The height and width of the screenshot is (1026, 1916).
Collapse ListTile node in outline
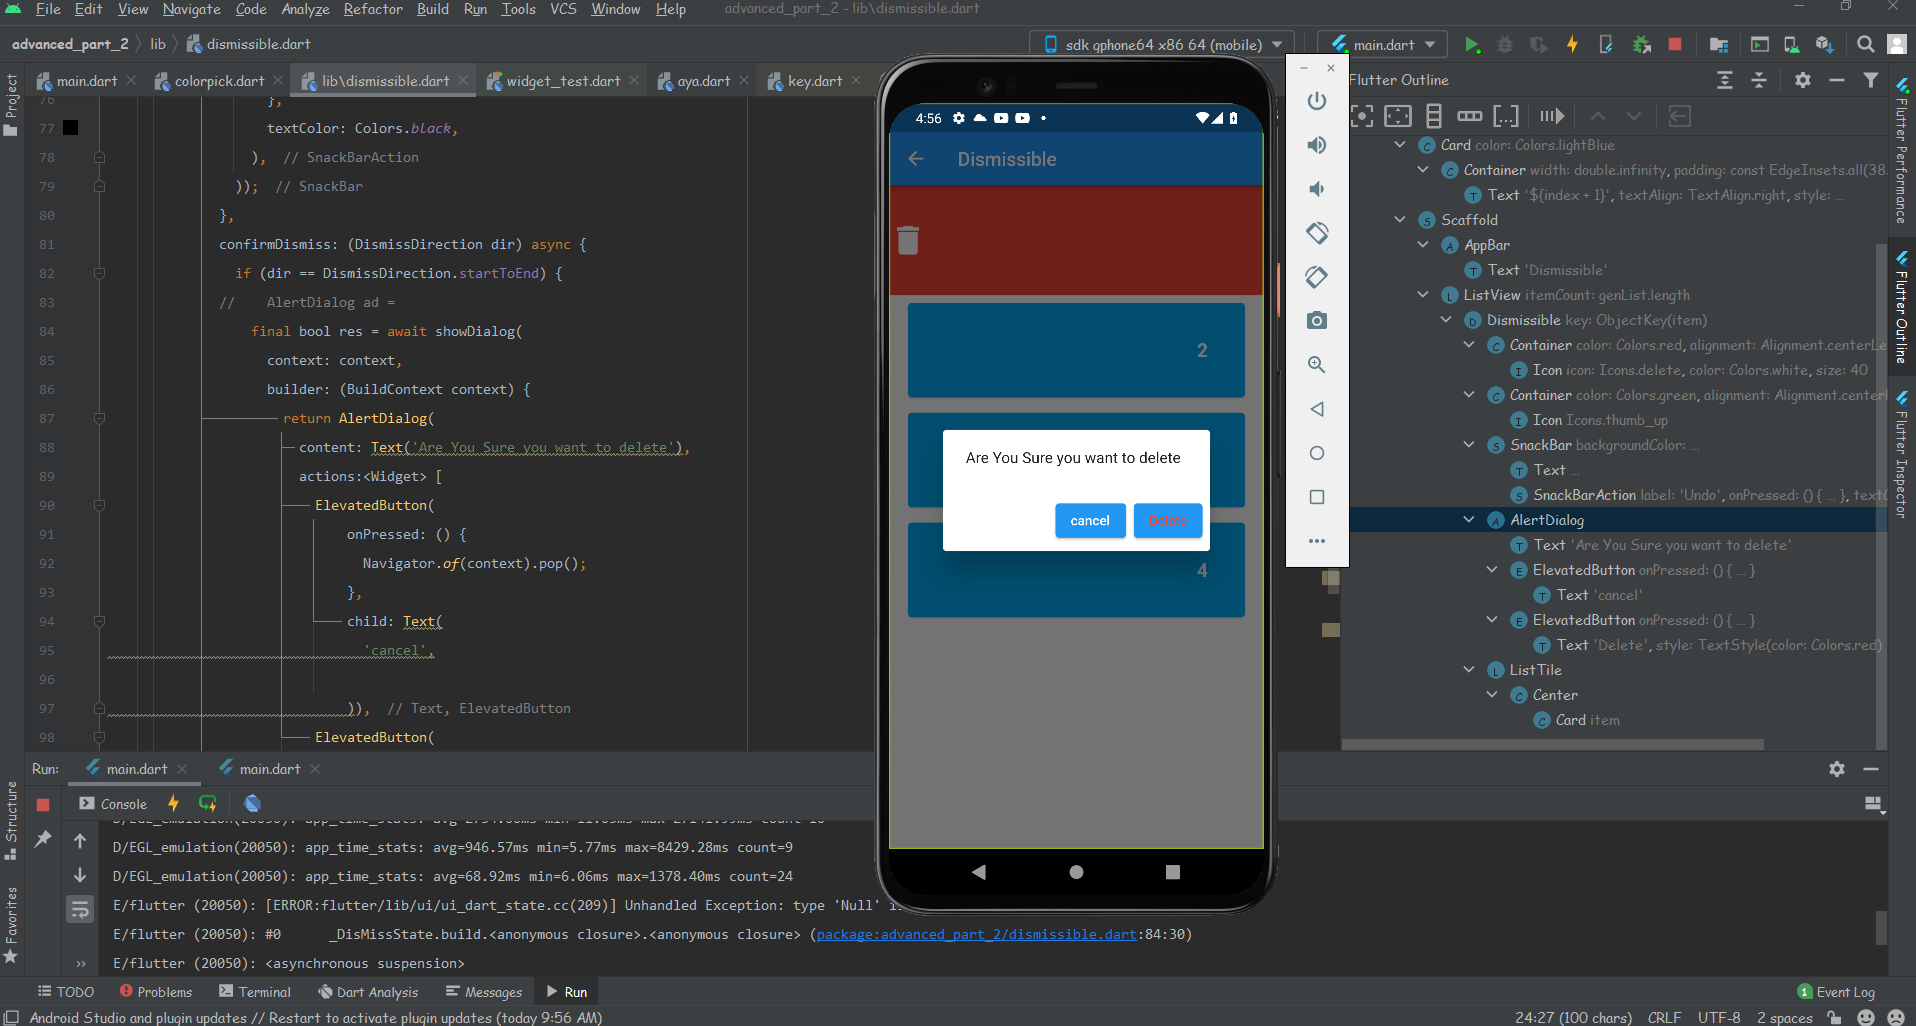[1469, 670]
